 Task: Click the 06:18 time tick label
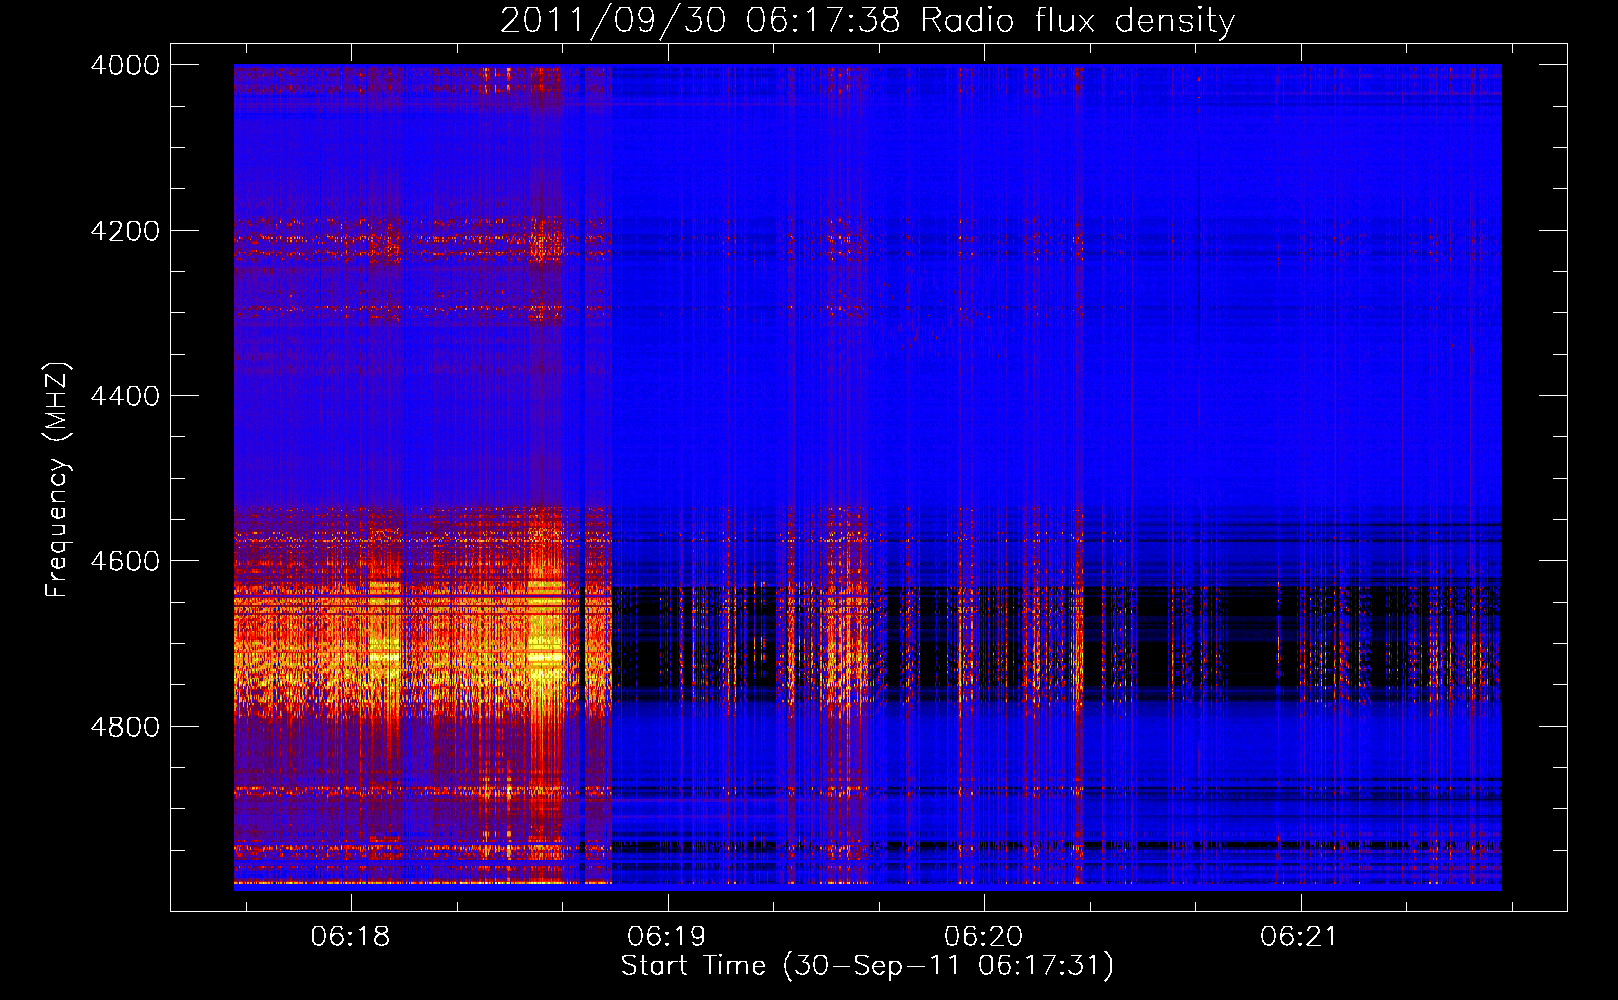(350, 936)
